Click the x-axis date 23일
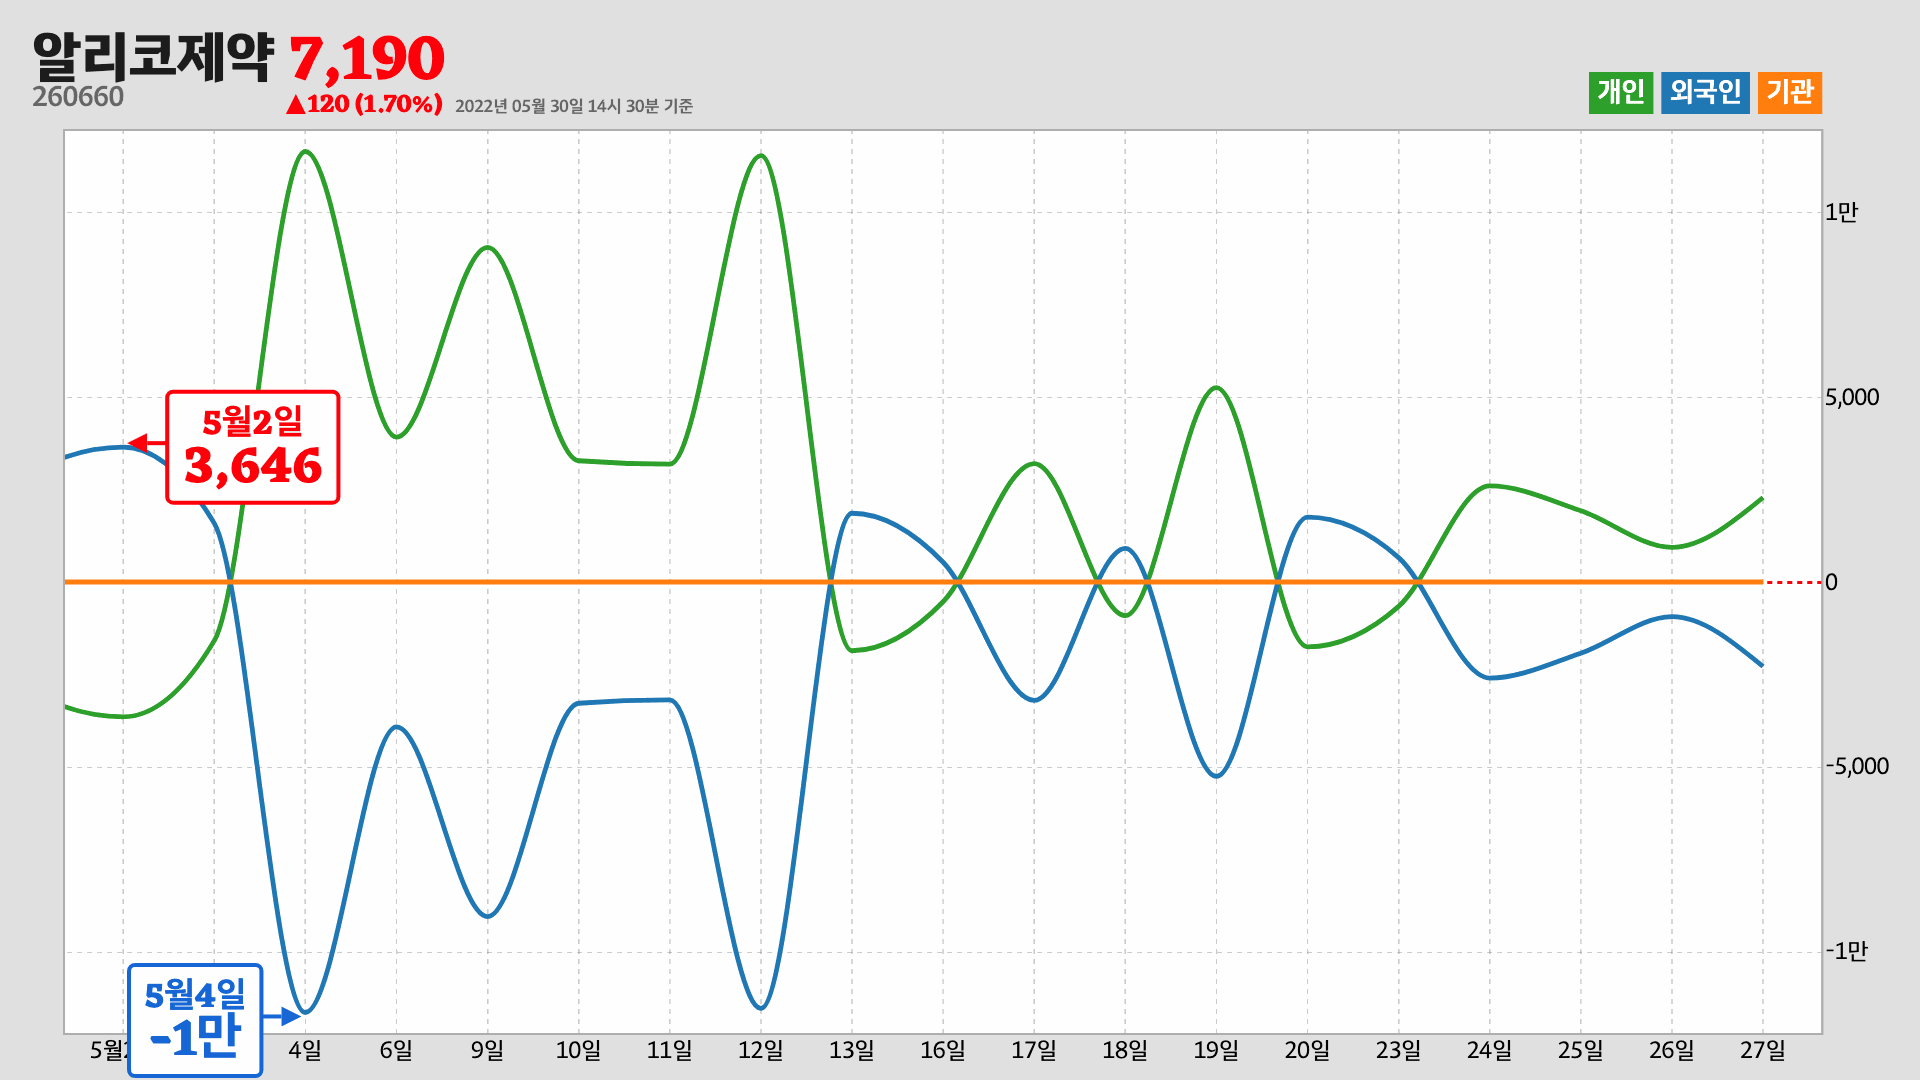The width and height of the screenshot is (1920, 1080). coord(1398,1050)
